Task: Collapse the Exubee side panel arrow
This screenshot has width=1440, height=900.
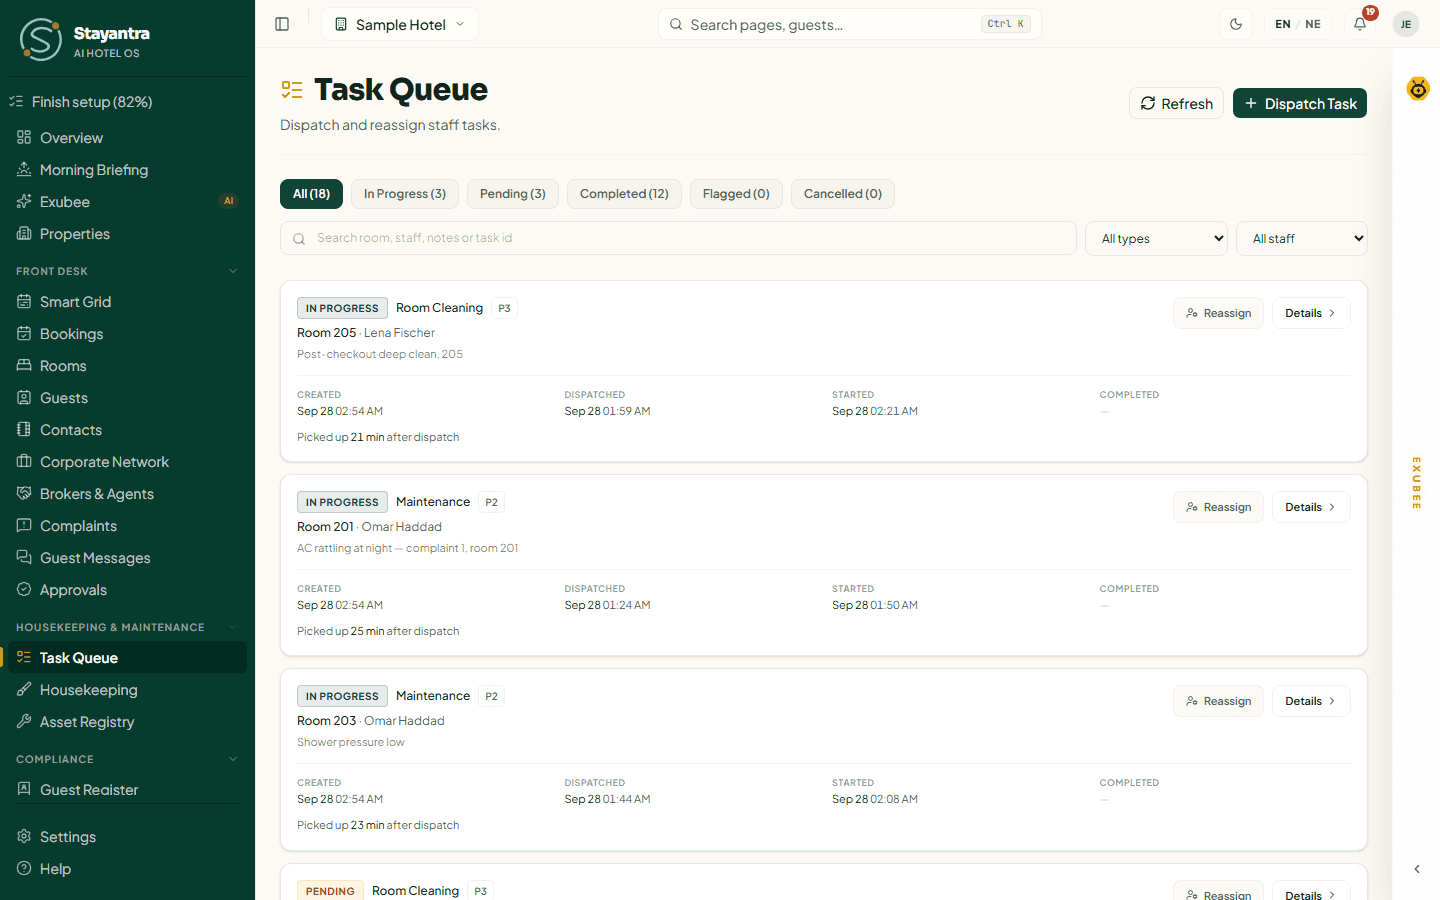Action: point(1417,869)
